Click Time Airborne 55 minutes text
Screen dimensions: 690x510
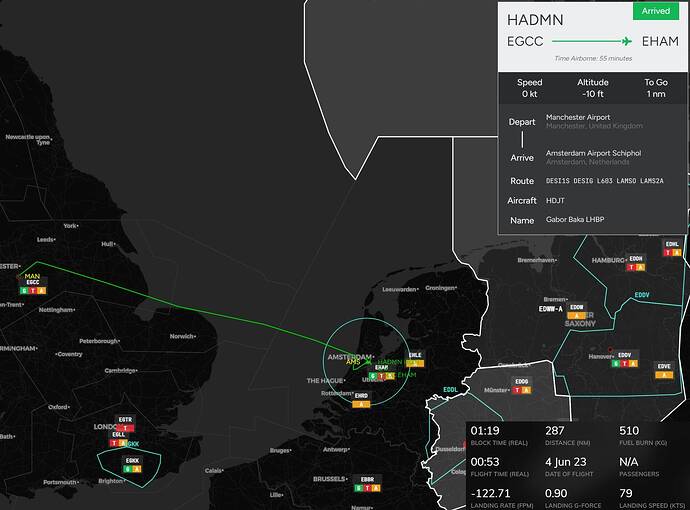(x=593, y=58)
